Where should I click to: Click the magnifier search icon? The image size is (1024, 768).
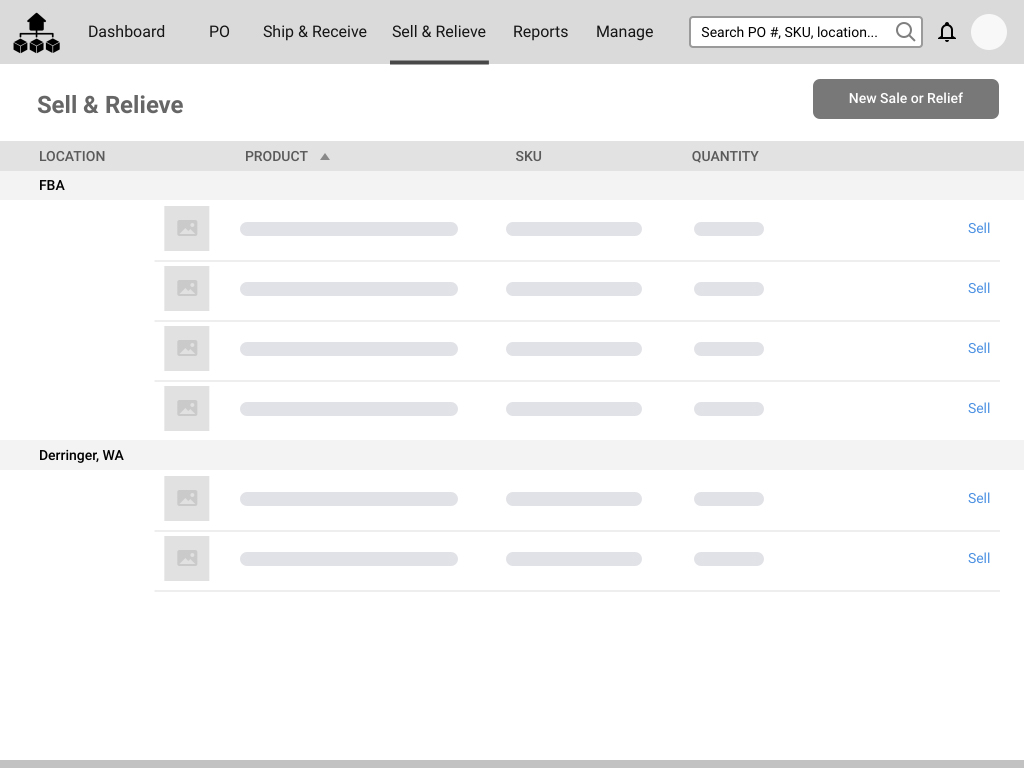tap(905, 32)
